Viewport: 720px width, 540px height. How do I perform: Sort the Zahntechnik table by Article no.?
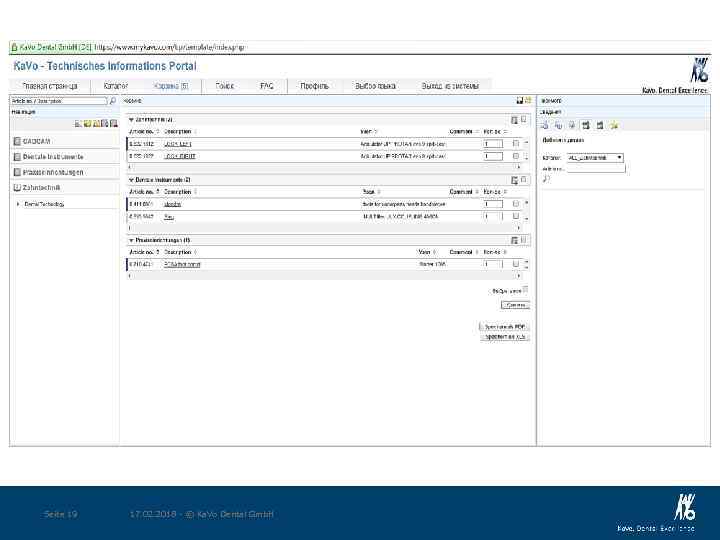click(144, 132)
